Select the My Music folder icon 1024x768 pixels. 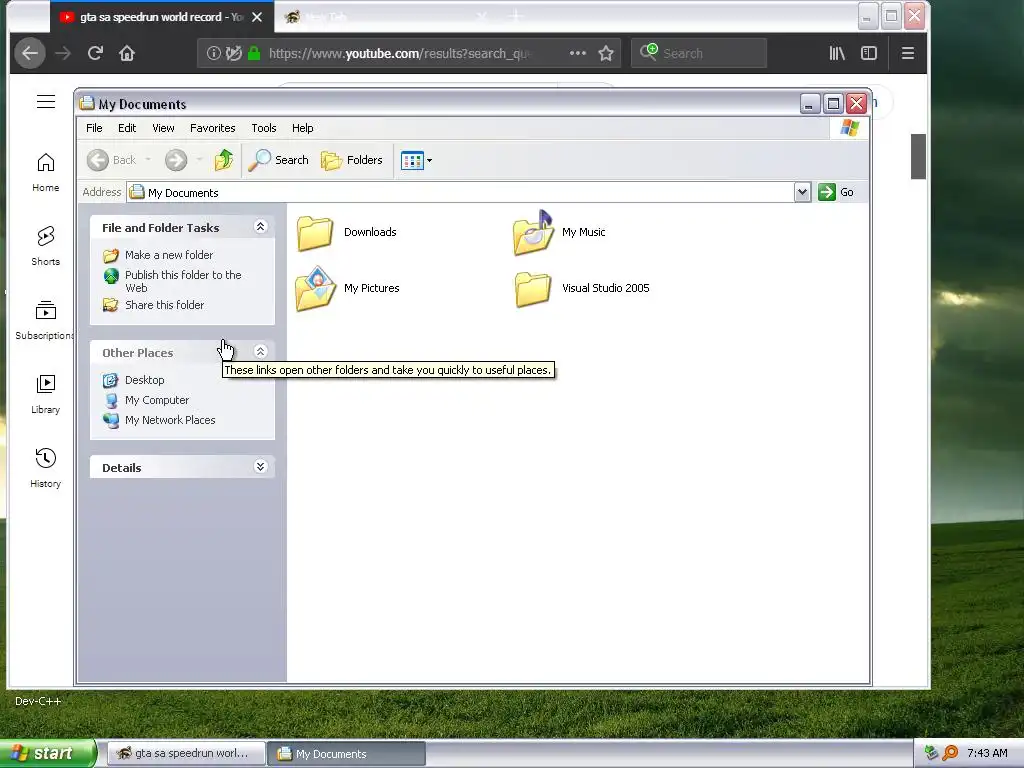[x=533, y=232]
